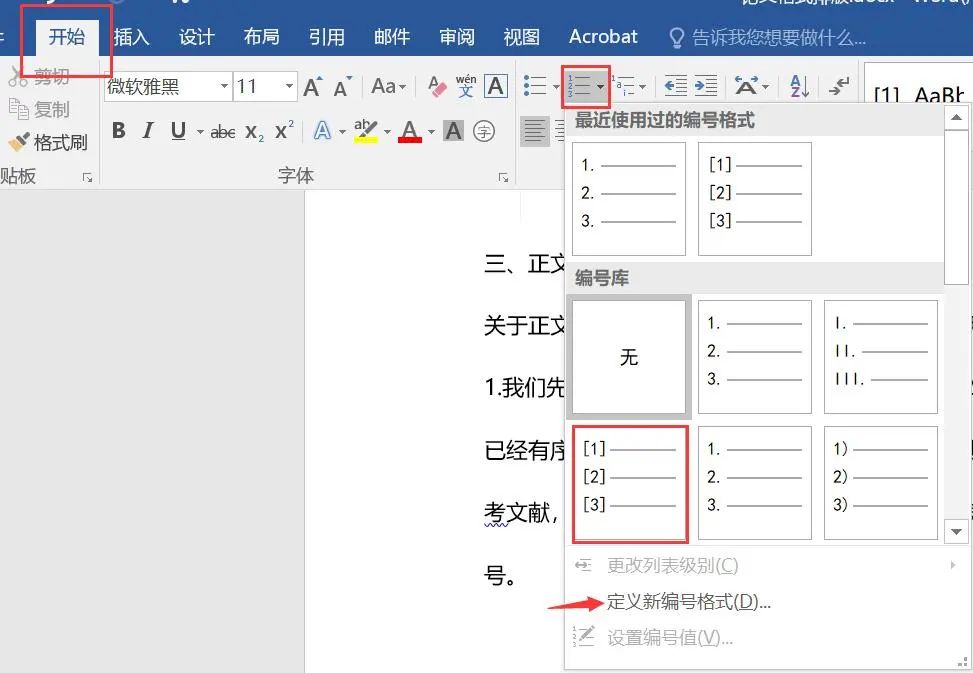Viewport: 973px width, 673px height.
Task: Open the font size dropdown showing 11
Action: pos(289,86)
